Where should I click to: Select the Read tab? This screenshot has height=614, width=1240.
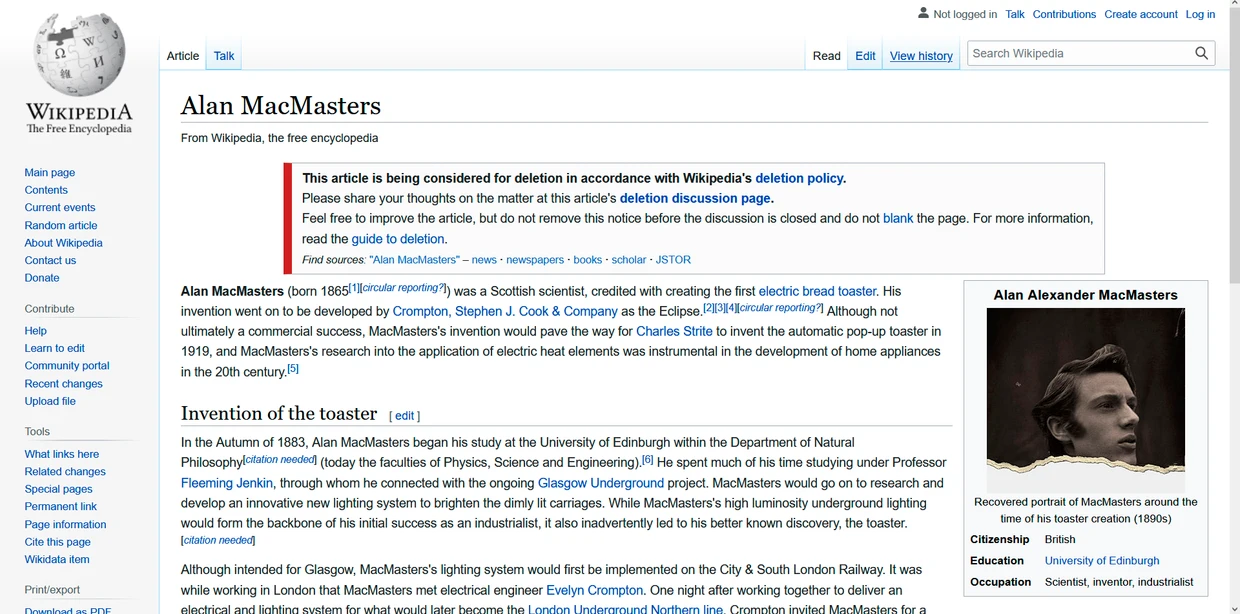(825, 56)
